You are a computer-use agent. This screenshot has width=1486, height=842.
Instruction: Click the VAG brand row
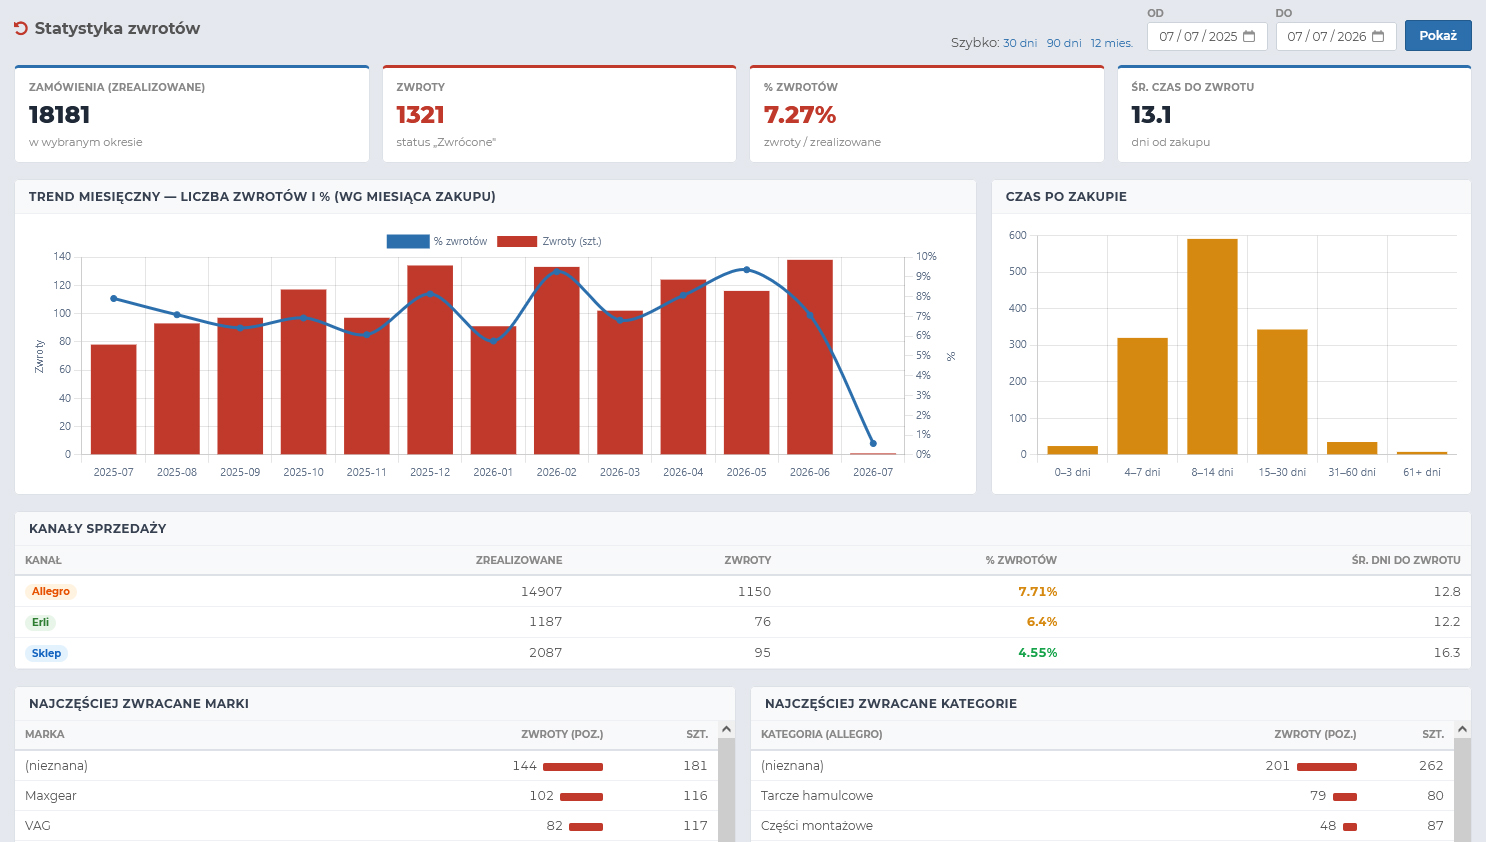point(366,826)
